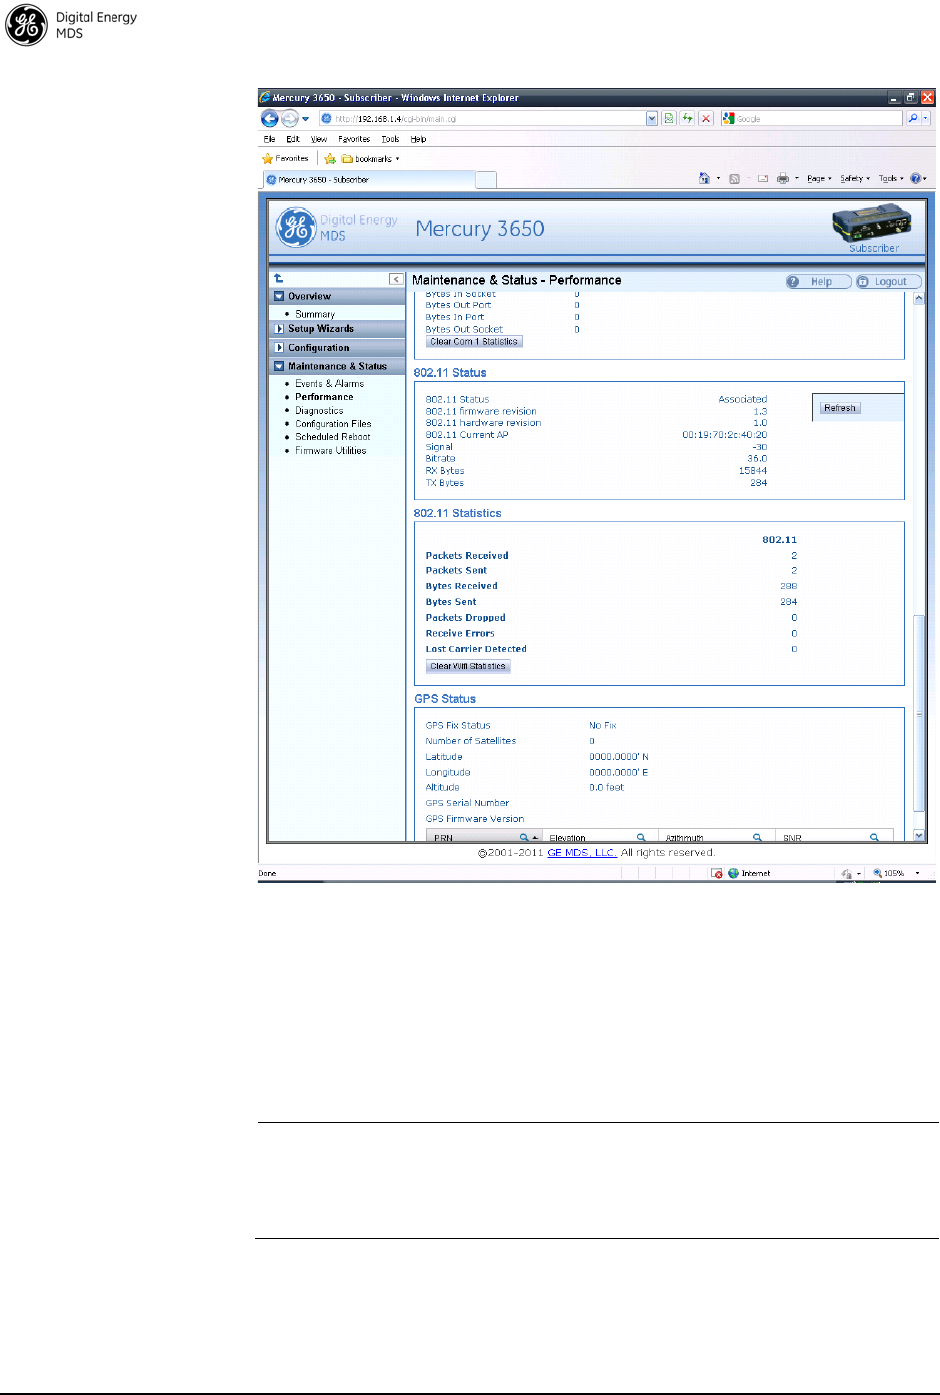Image resolution: width=940 pixels, height=1395 pixels.
Task: Open the Favorites menu
Action: pyautogui.click(x=354, y=139)
